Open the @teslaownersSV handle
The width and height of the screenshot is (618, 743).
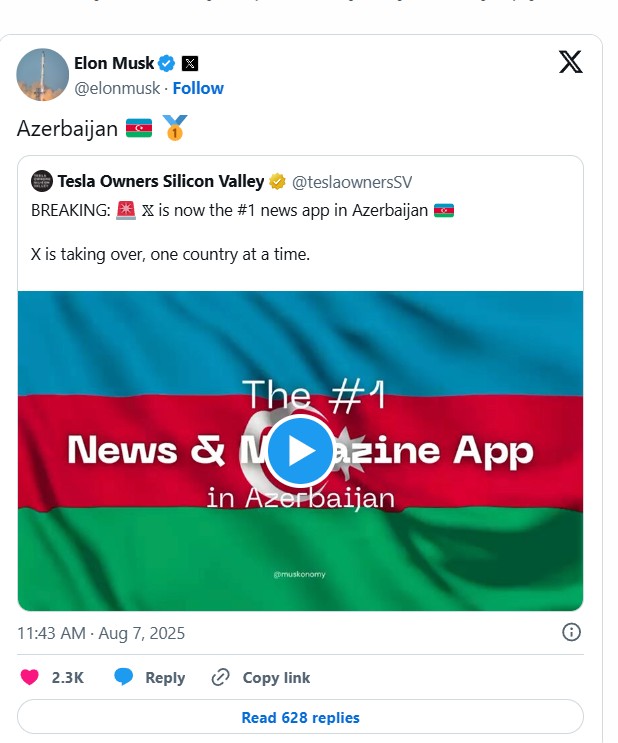click(352, 182)
